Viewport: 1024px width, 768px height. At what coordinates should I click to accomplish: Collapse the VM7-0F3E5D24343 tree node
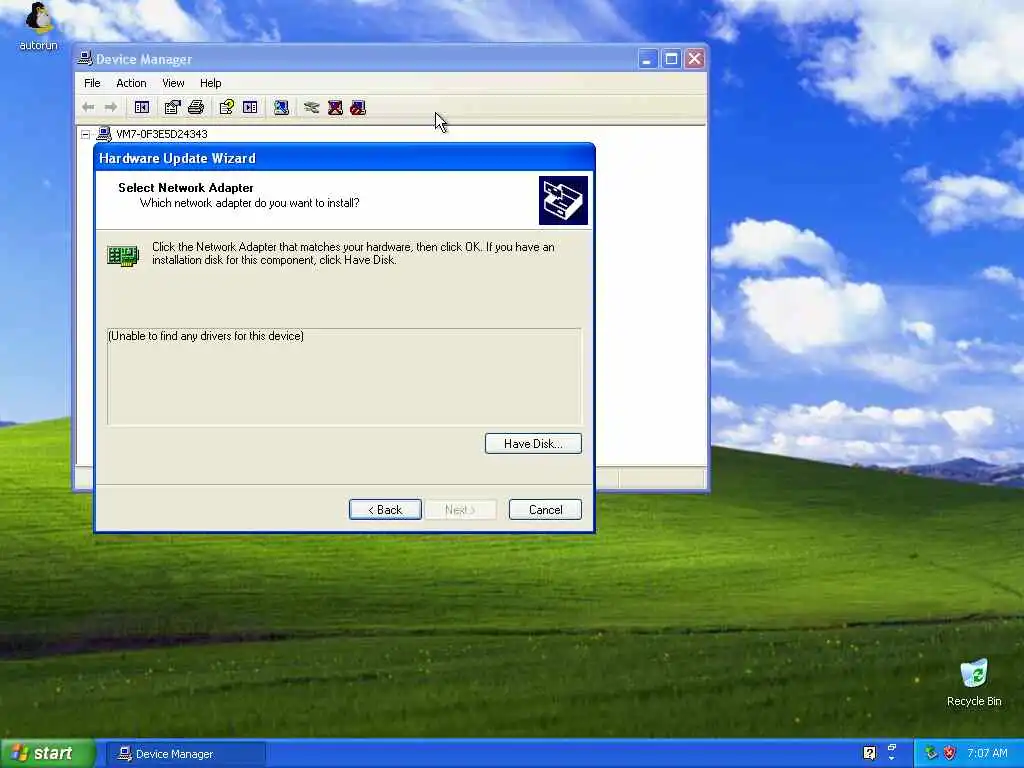[86, 134]
